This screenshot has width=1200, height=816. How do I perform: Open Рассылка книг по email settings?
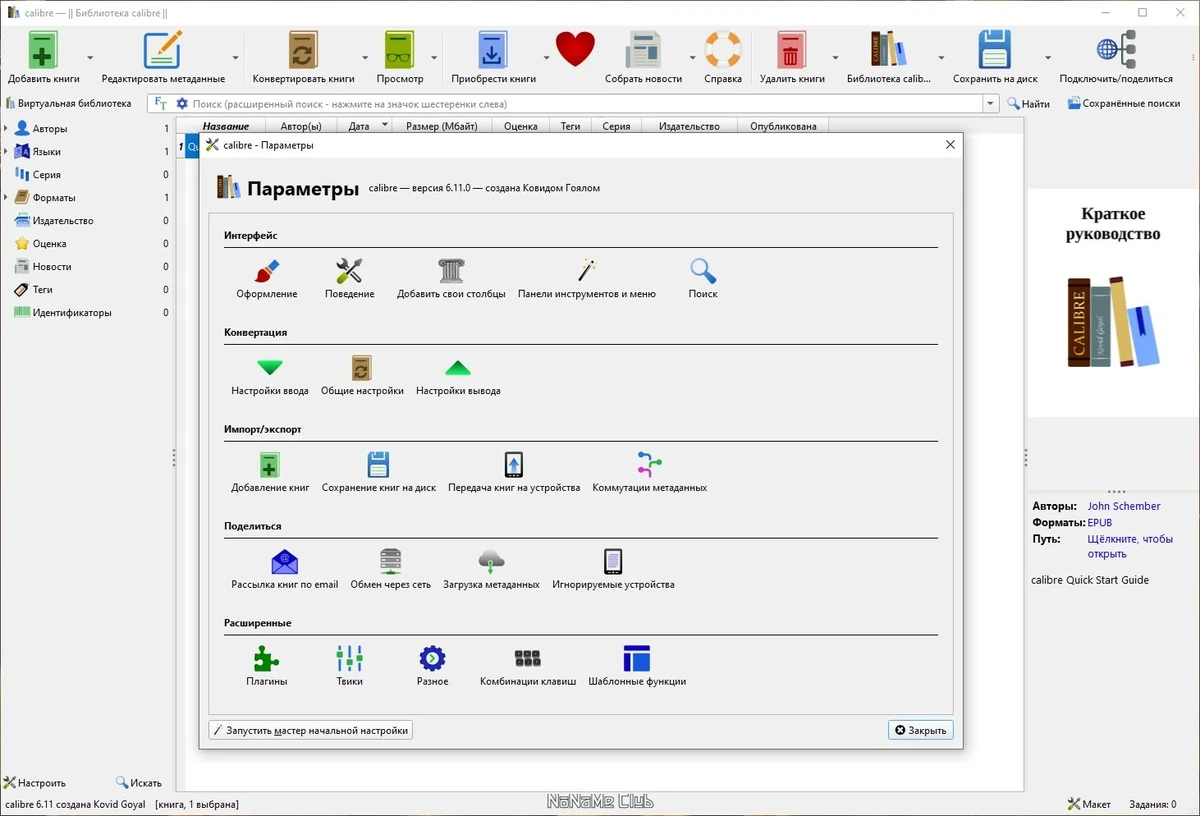point(285,570)
